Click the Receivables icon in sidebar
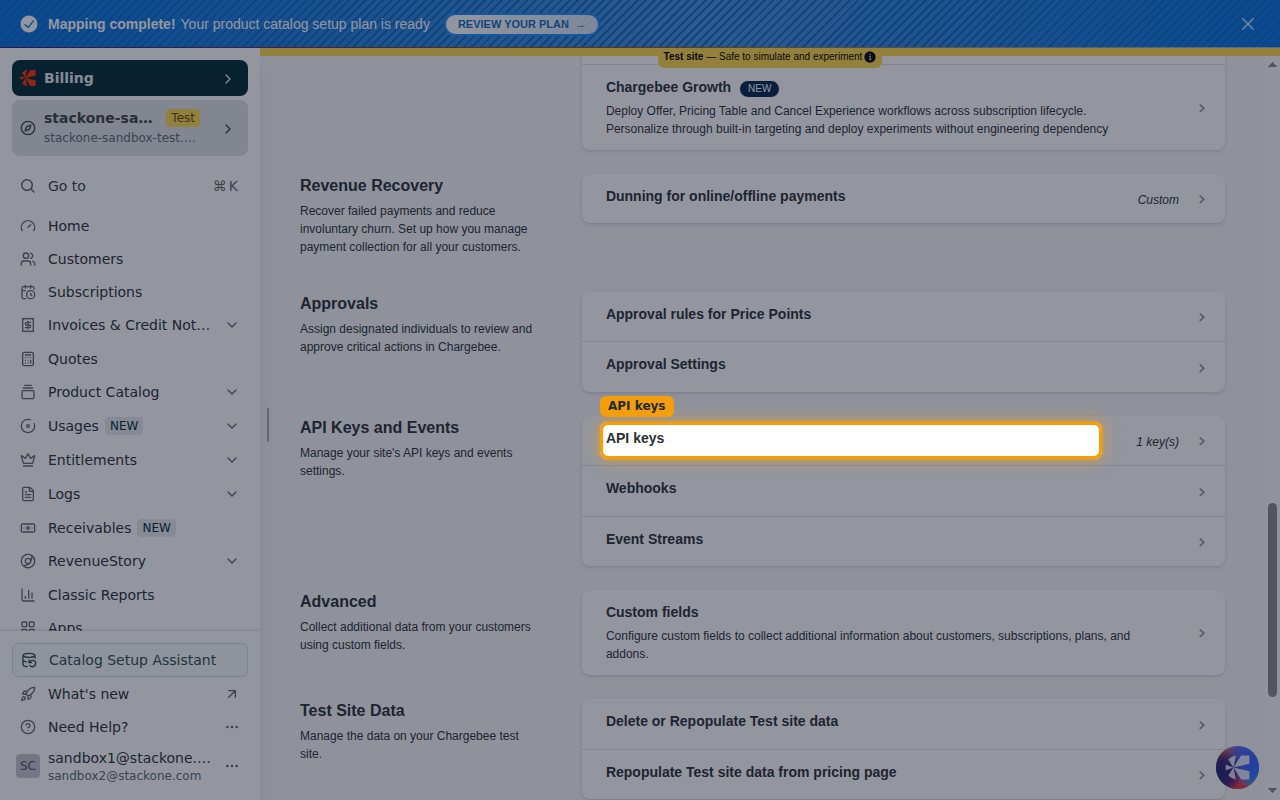 coord(28,528)
